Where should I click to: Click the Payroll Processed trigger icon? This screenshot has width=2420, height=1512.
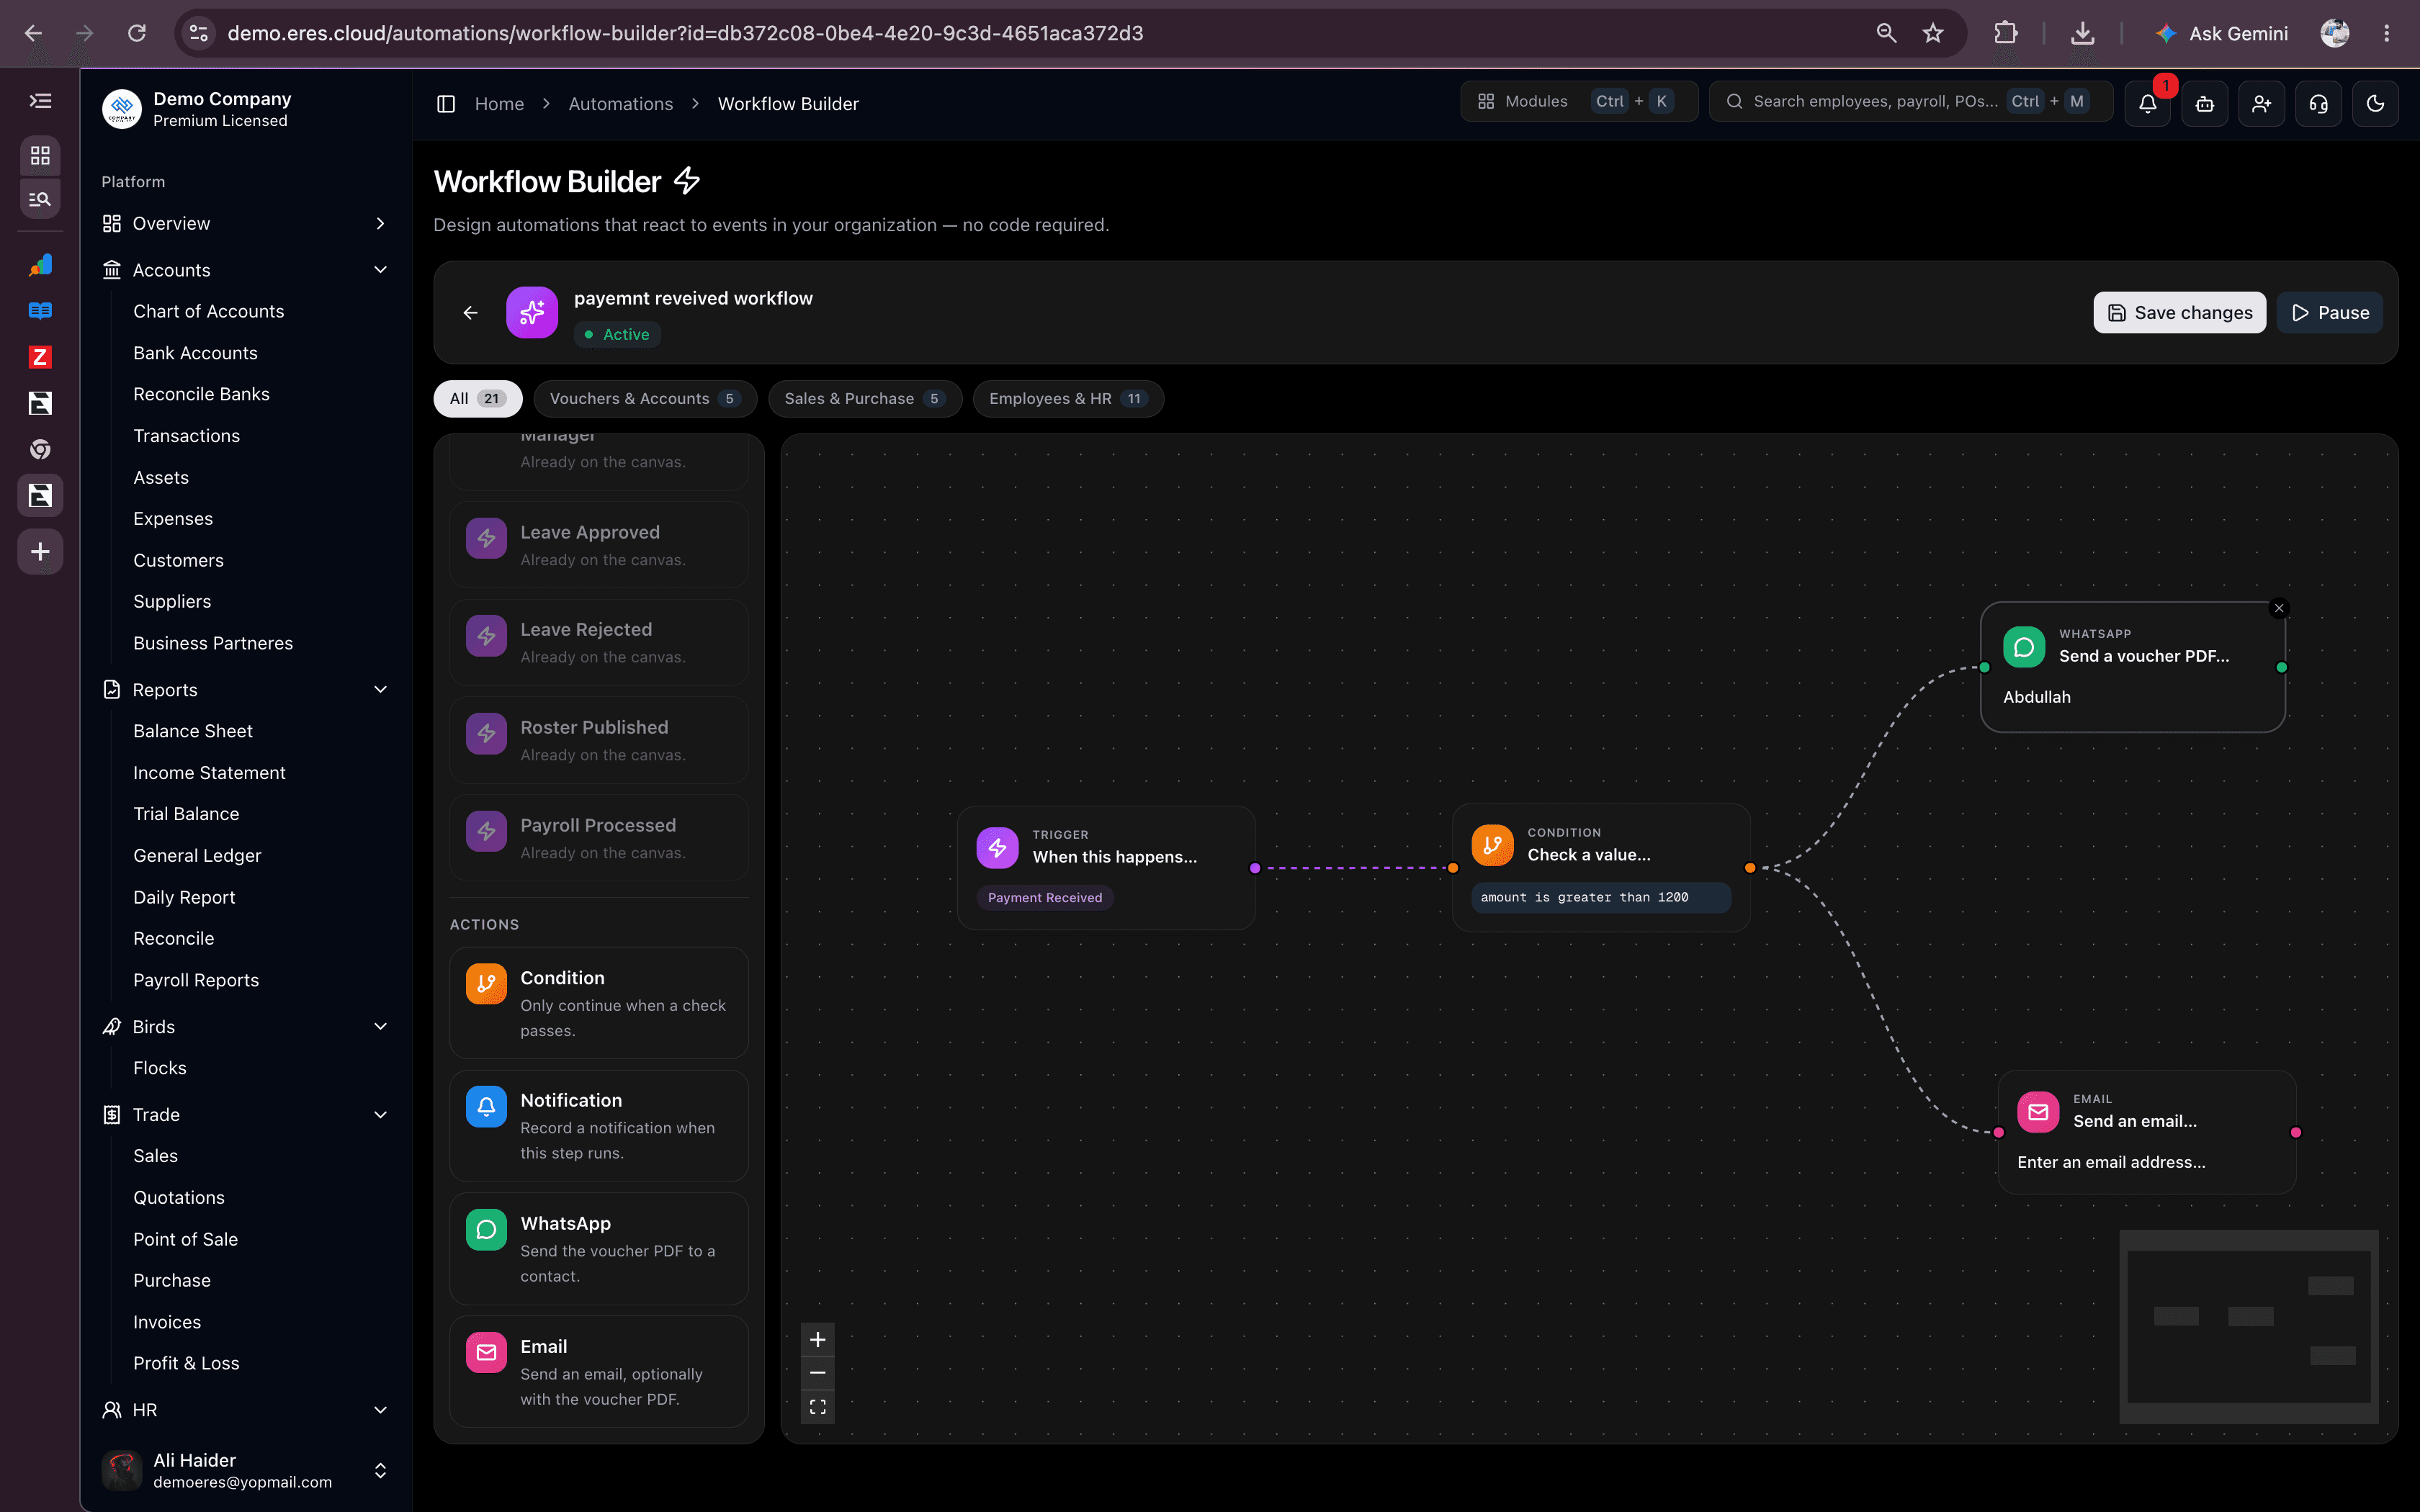point(486,831)
